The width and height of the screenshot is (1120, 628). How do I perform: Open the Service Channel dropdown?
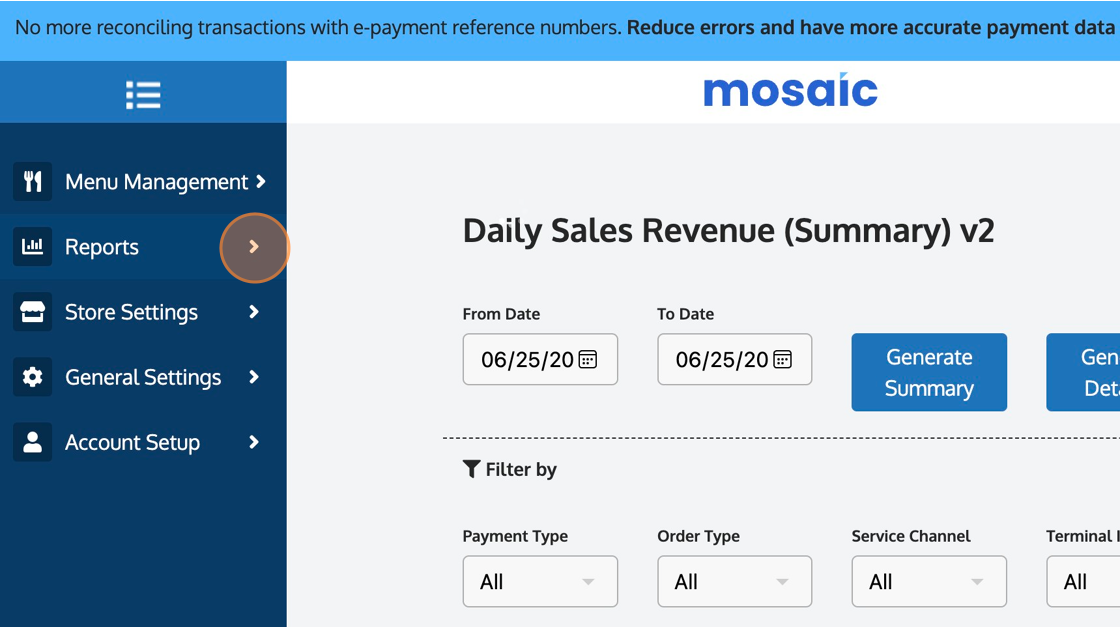pyautogui.click(x=928, y=581)
